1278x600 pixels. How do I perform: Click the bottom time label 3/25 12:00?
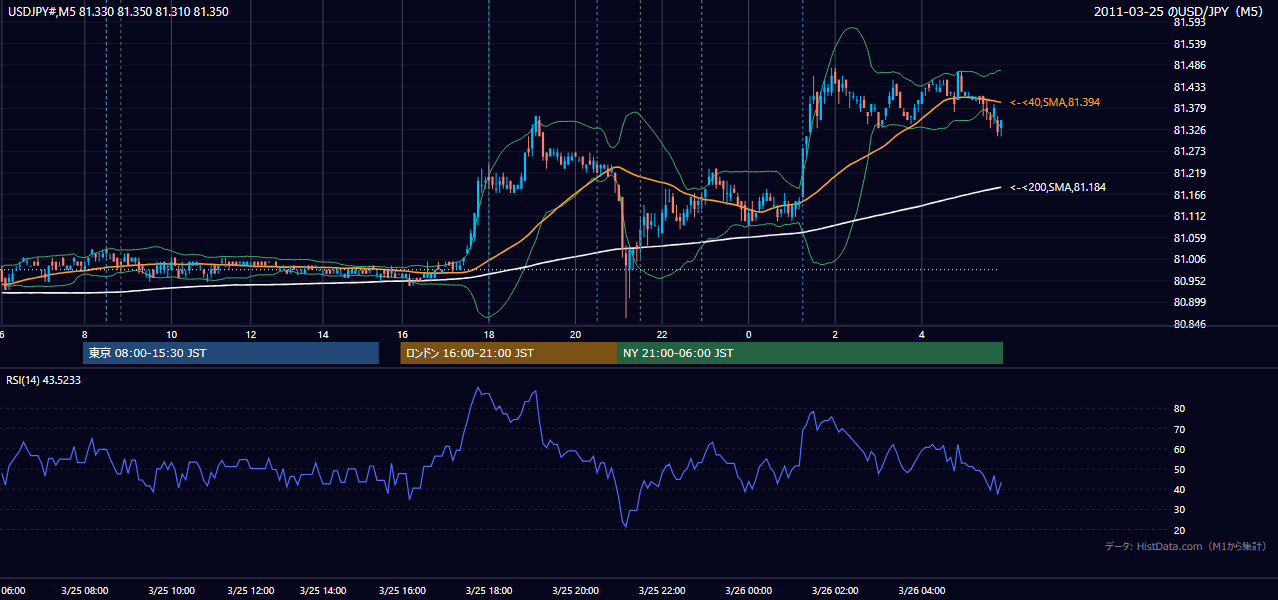252,590
